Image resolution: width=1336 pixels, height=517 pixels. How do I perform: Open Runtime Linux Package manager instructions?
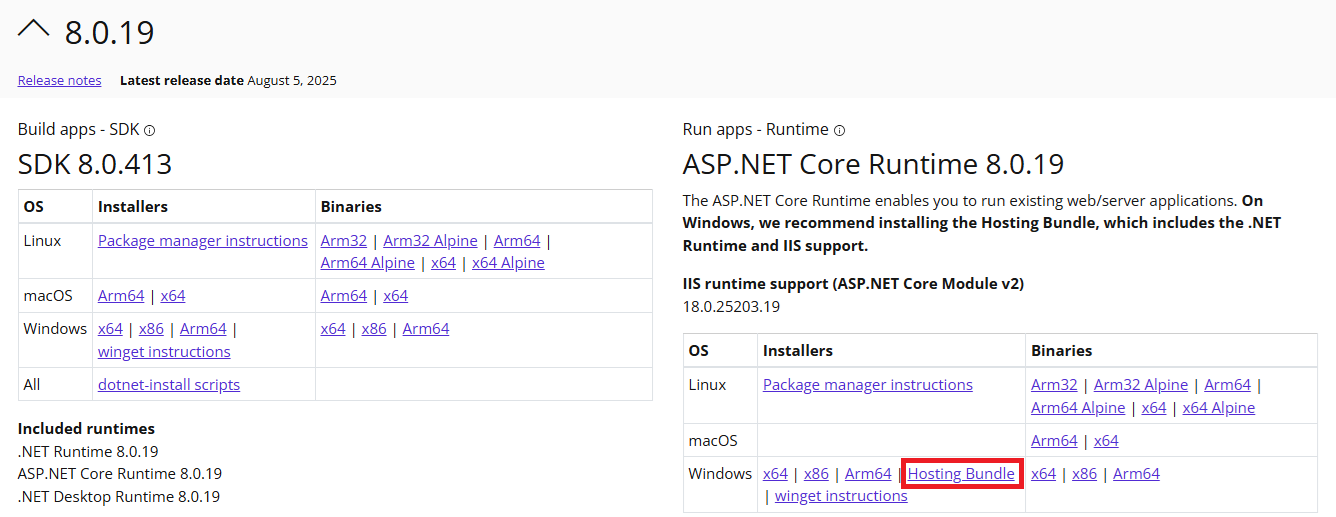point(868,385)
